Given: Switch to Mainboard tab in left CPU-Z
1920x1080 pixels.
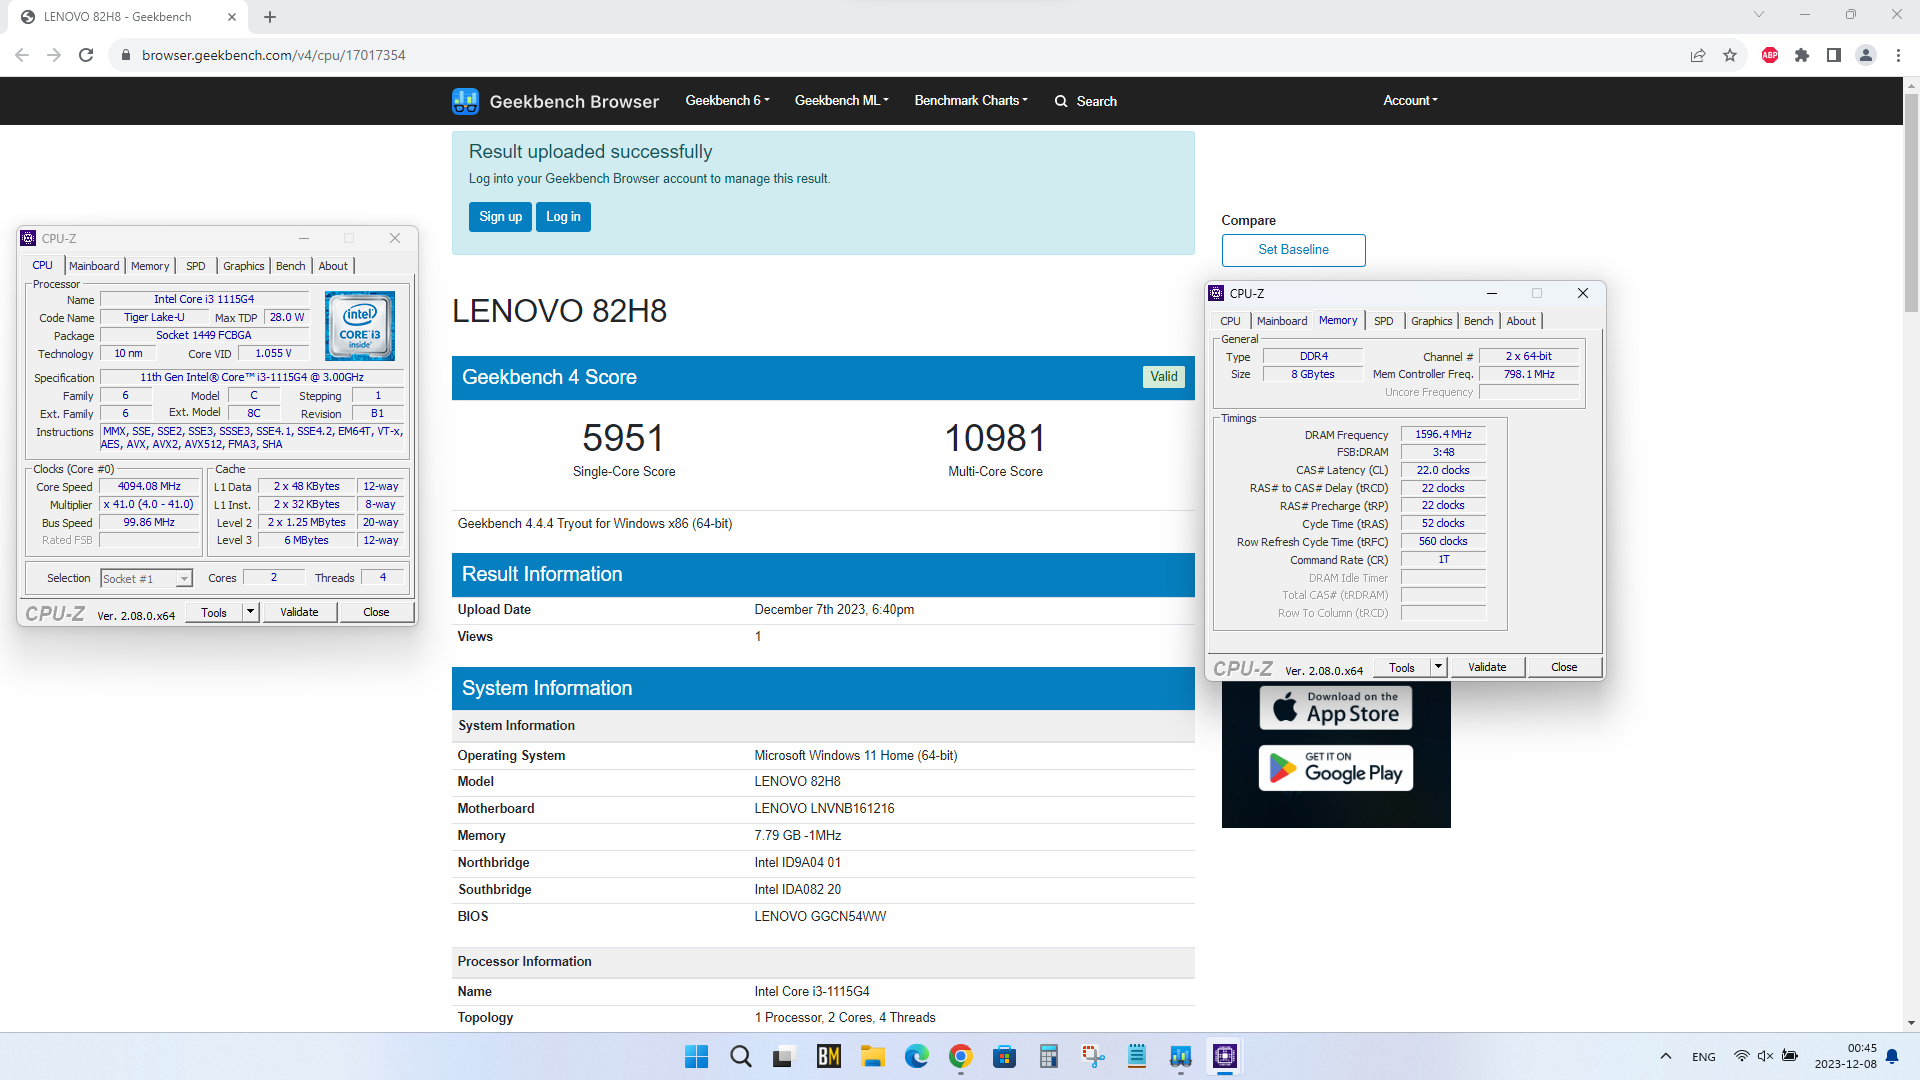Looking at the screenshot, I should (94, 266).
